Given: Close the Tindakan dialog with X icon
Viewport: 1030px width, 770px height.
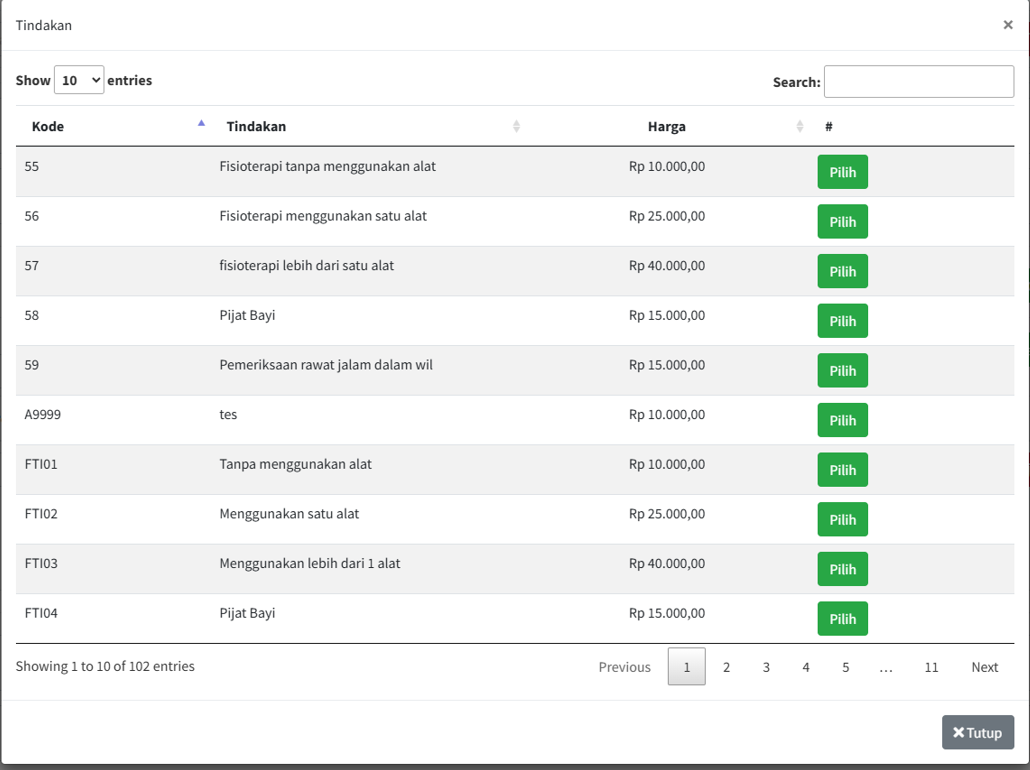Looking at the screenshot, I should (x=1007, y=25).
